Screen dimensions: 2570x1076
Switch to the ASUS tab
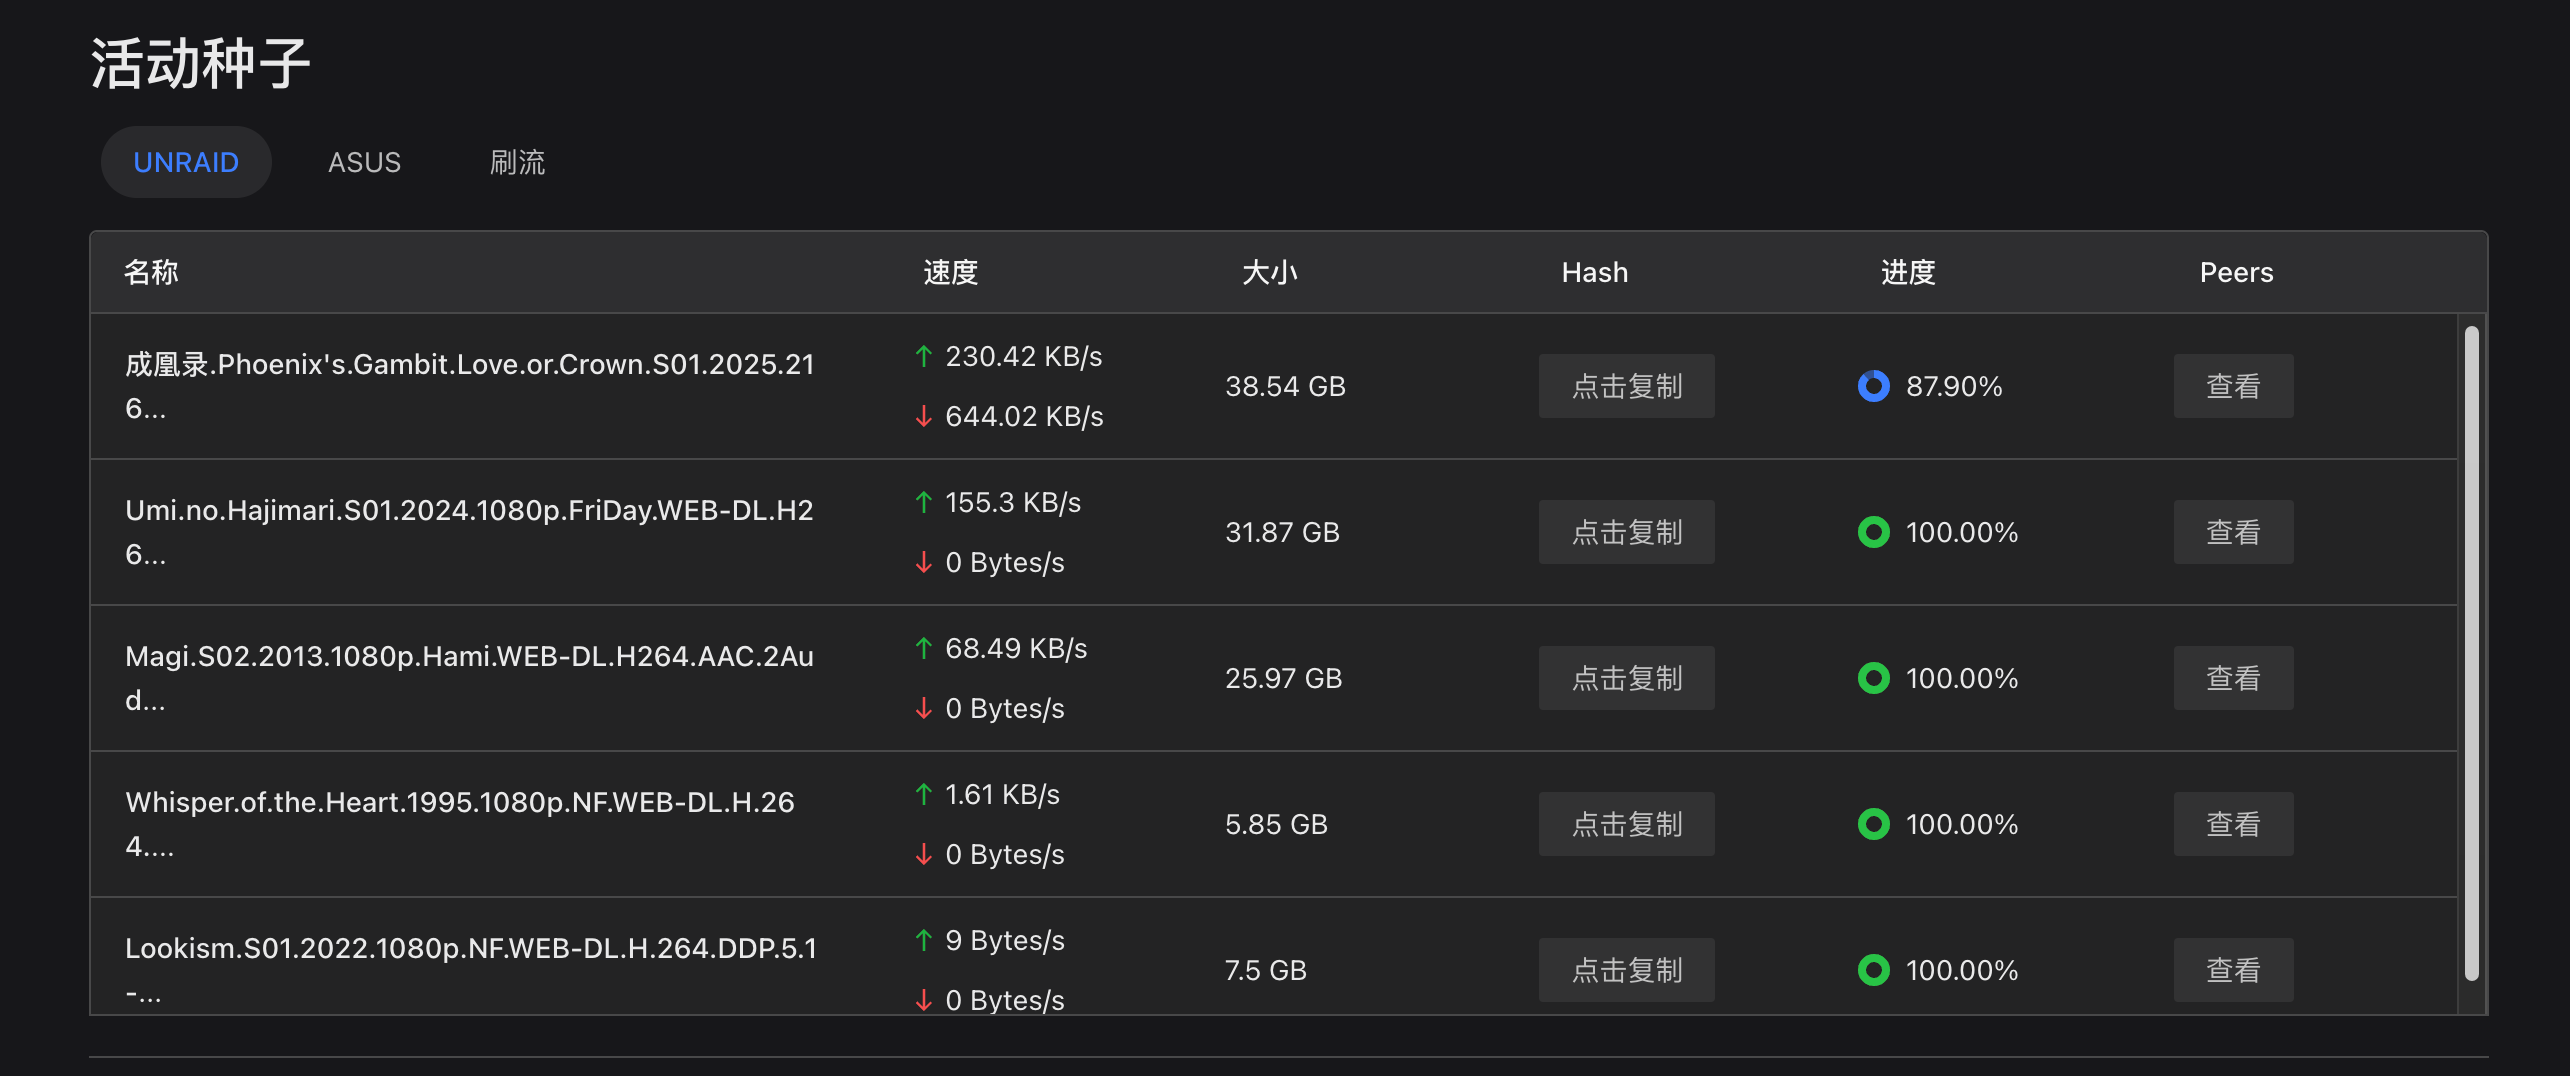coord(364,162)
